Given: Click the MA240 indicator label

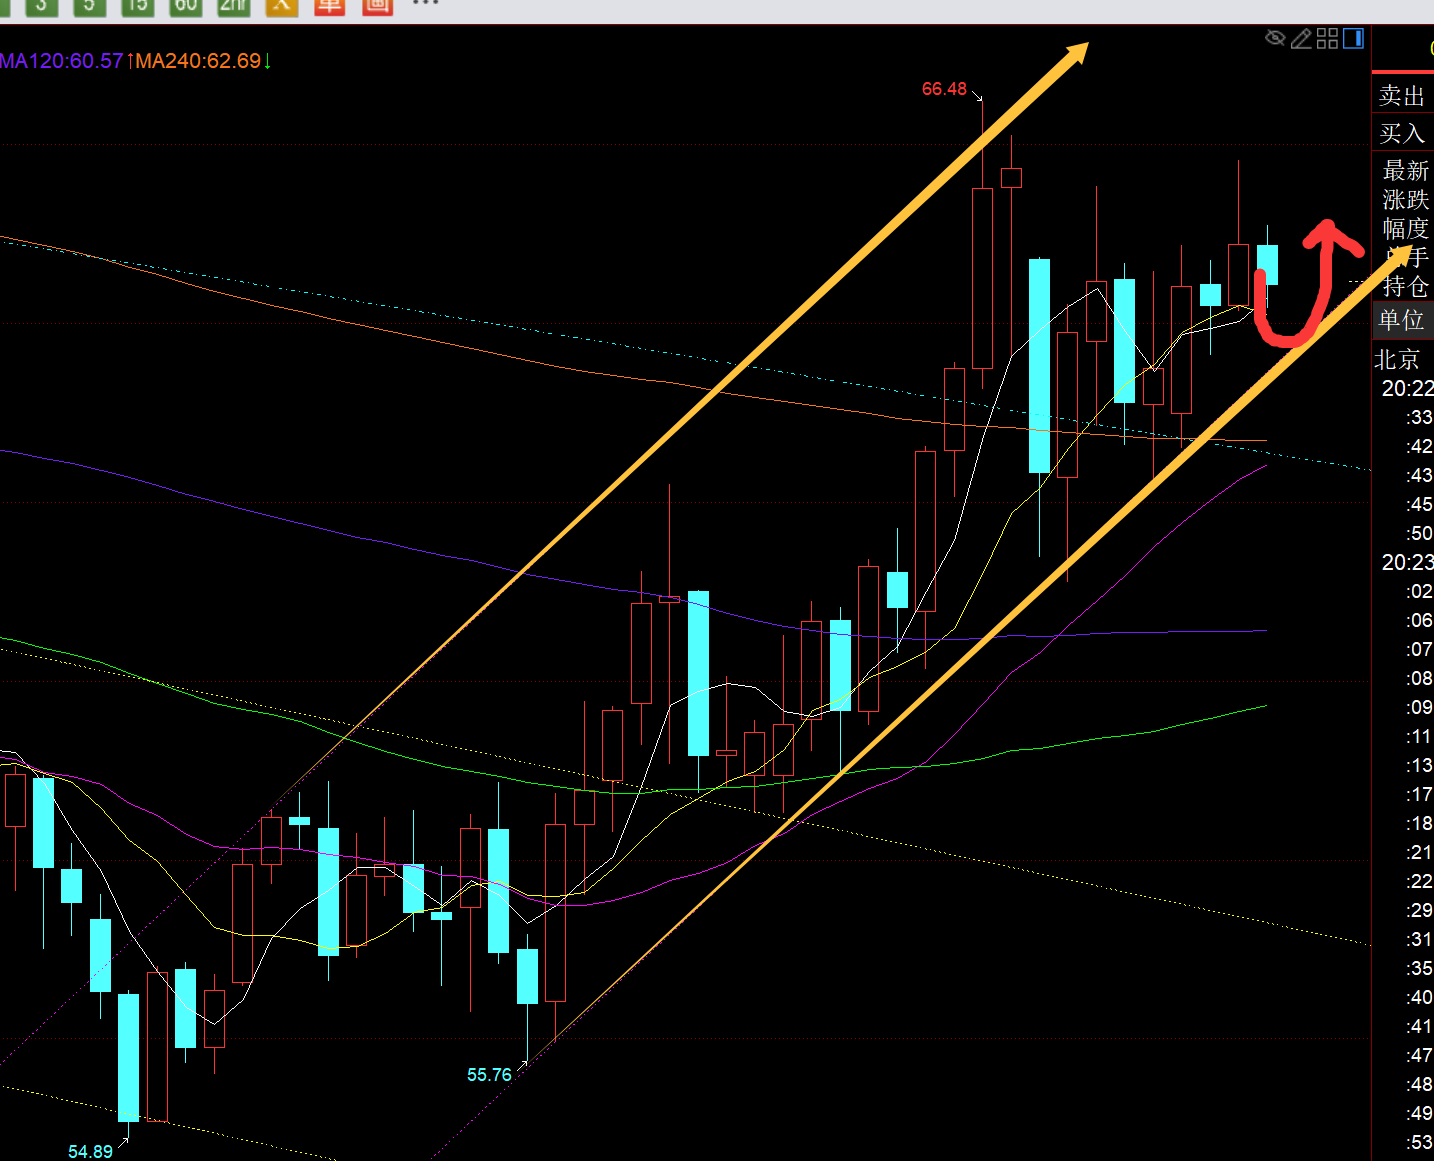Looking at the screenshot, I should point(198,61).
